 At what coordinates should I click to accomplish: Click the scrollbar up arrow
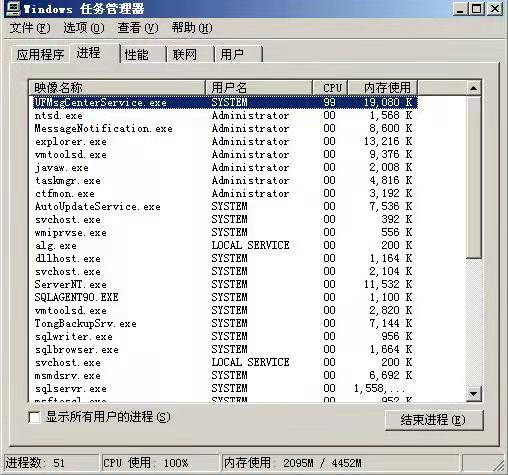473,88
